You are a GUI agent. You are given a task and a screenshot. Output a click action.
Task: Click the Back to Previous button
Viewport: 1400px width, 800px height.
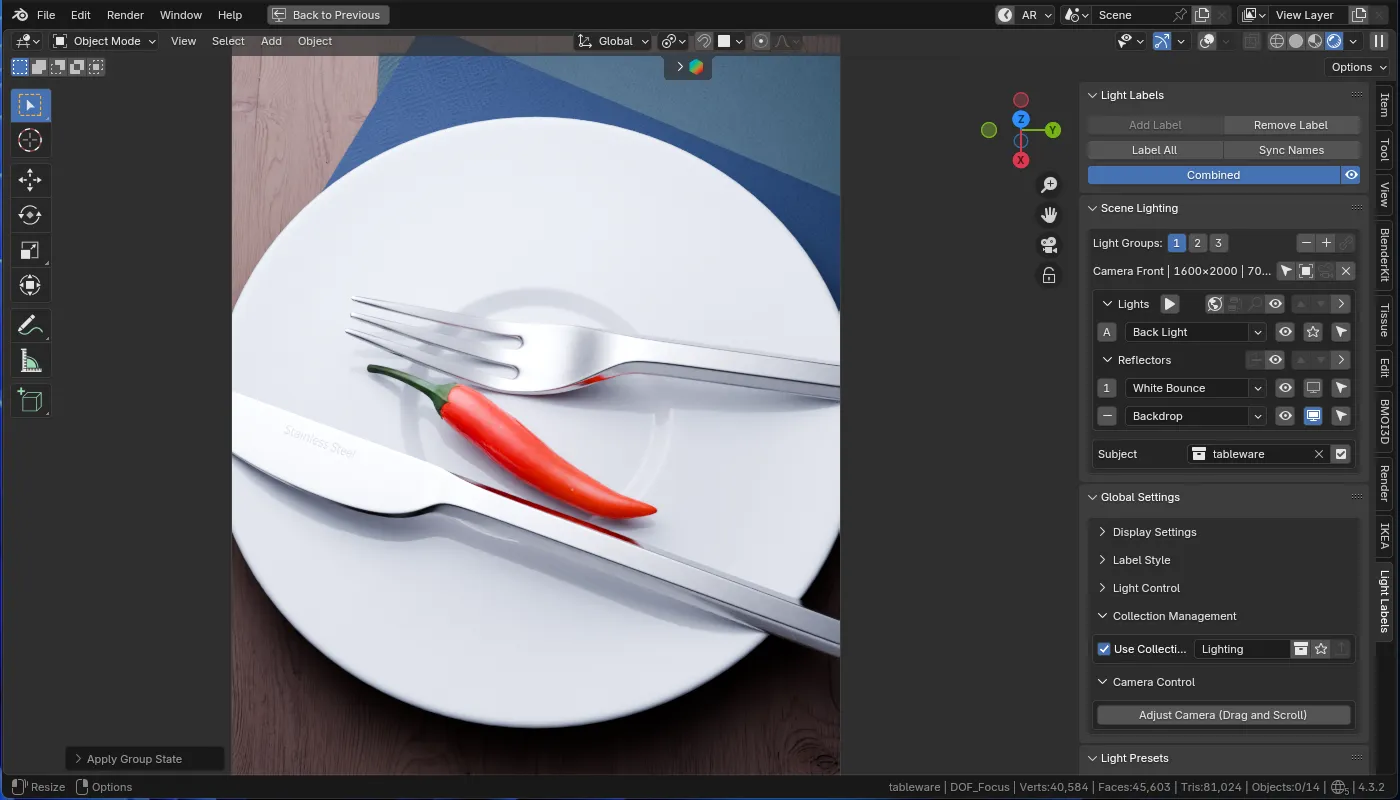pos(328,15)
